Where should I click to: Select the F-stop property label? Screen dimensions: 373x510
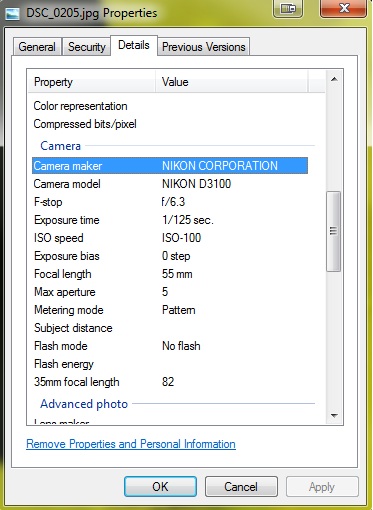point(48,202)
